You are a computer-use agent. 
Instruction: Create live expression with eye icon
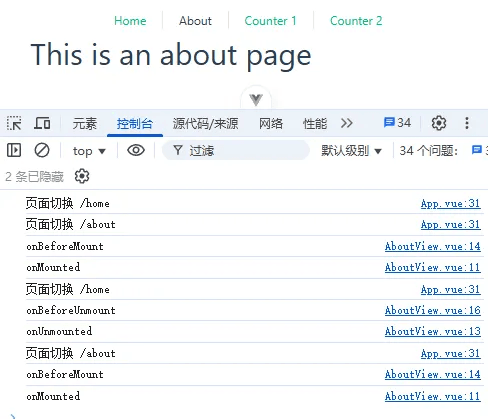tap(136, 150)
